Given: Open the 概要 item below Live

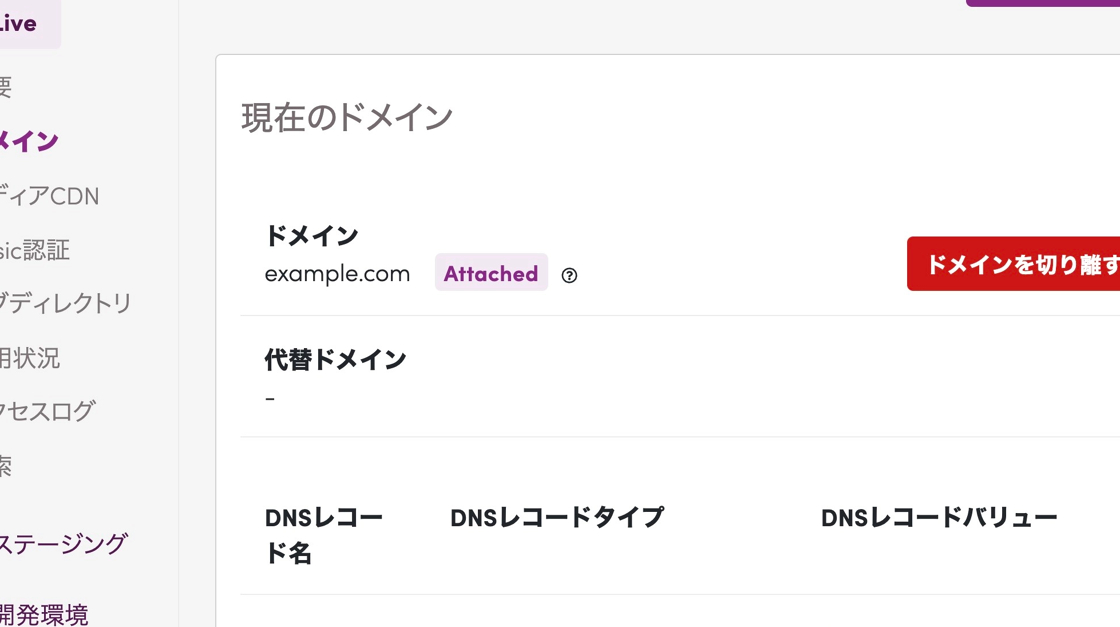Looking at the screenshot, I should click(6, 87).
